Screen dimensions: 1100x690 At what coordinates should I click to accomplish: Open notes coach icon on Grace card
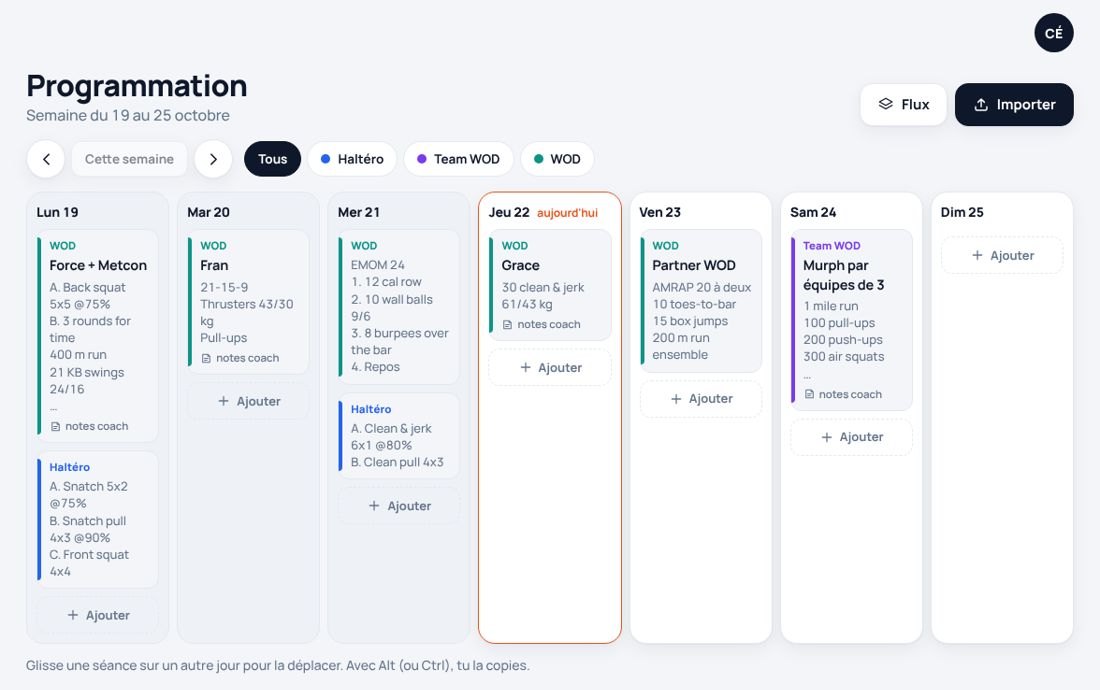507,325
